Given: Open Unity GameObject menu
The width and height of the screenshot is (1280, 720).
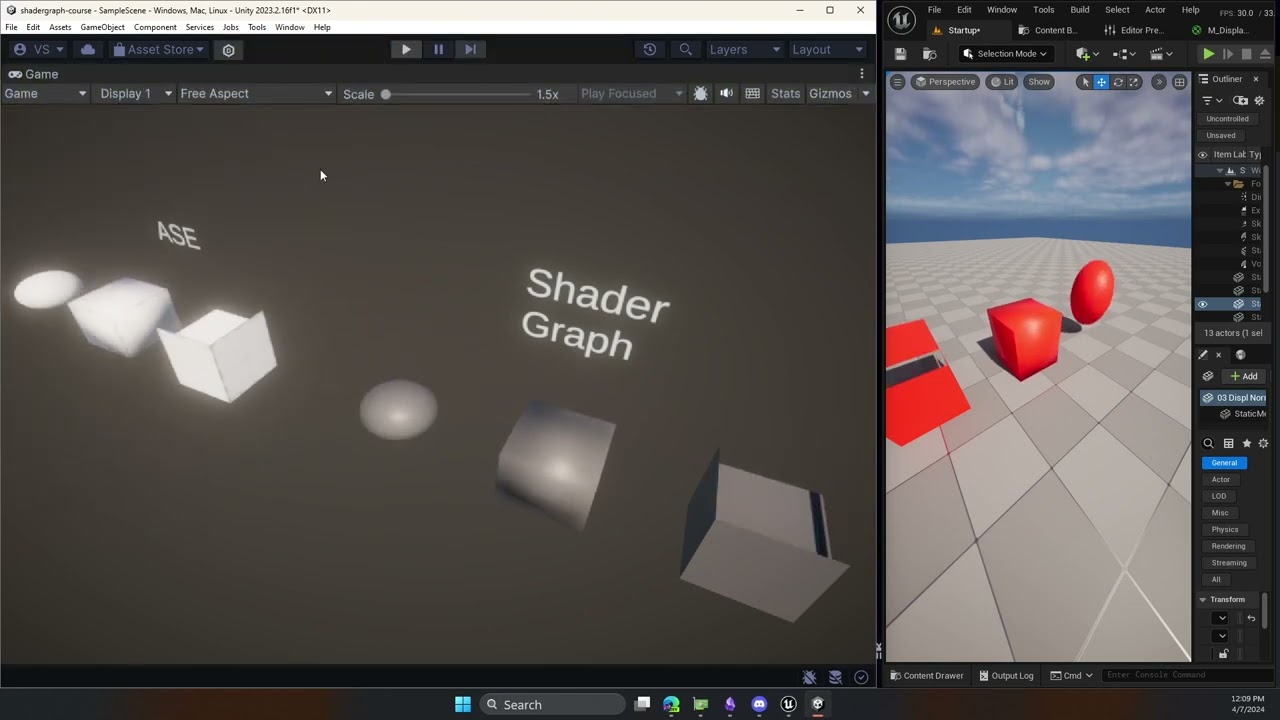Looking at the screenshot, I should [x=101, y=27].
